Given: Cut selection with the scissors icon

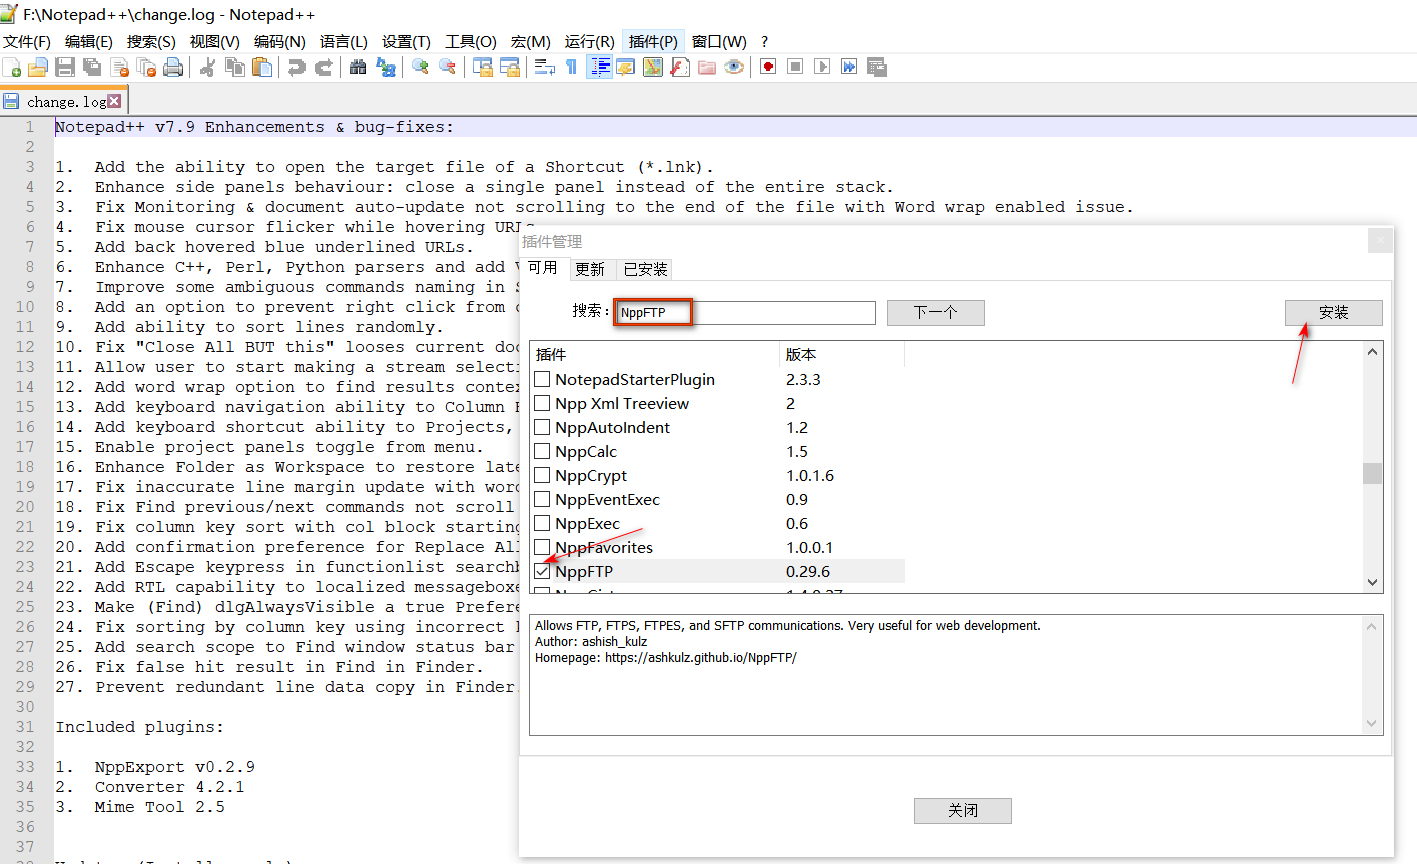Looking at the screenshot, I should coord(208,67).
